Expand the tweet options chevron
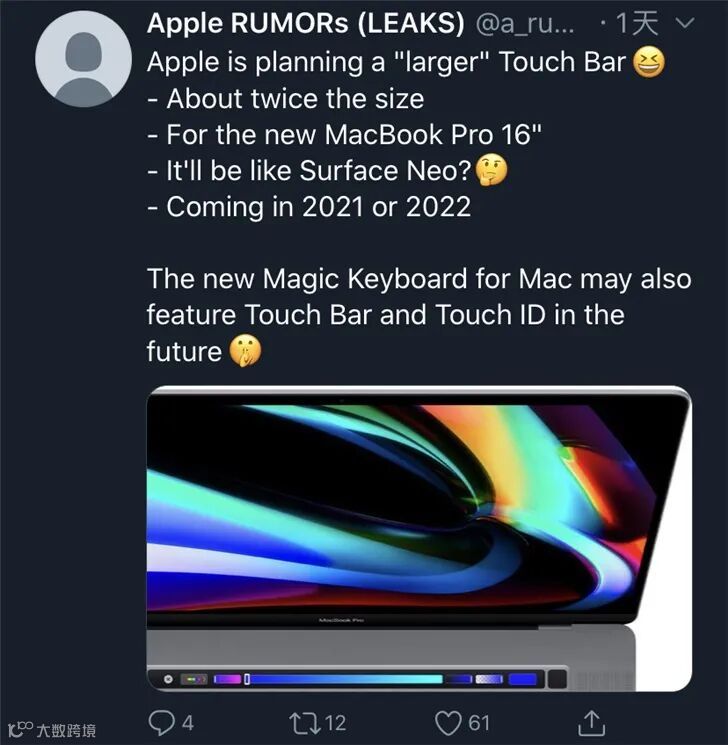728x745 pixels. [685, 23]
